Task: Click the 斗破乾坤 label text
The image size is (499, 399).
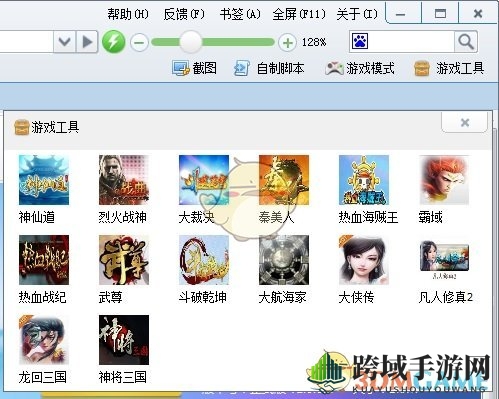Action: pyautogui.click(x=203, y=297)
